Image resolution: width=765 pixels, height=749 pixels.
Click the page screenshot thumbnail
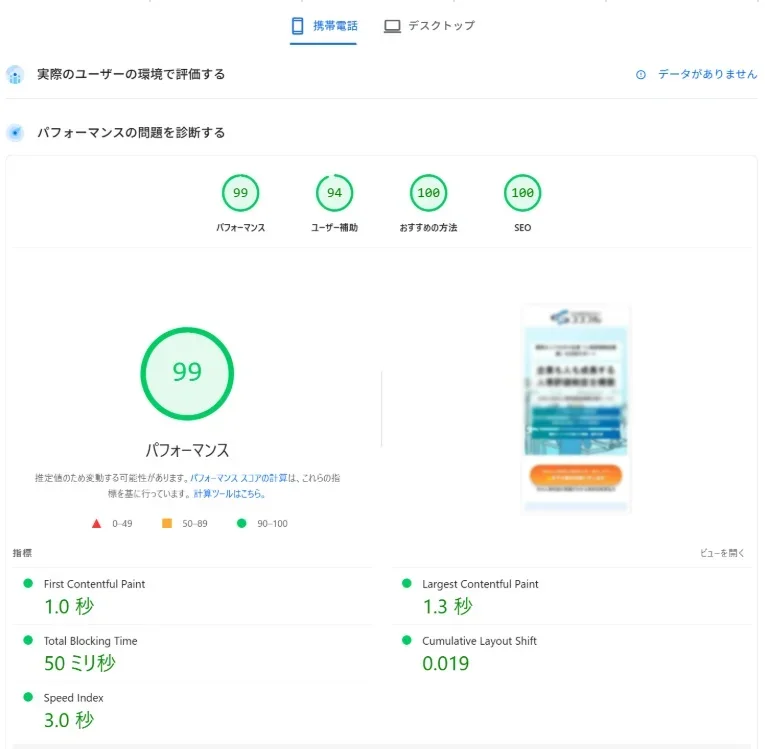(x=575, y=408)
